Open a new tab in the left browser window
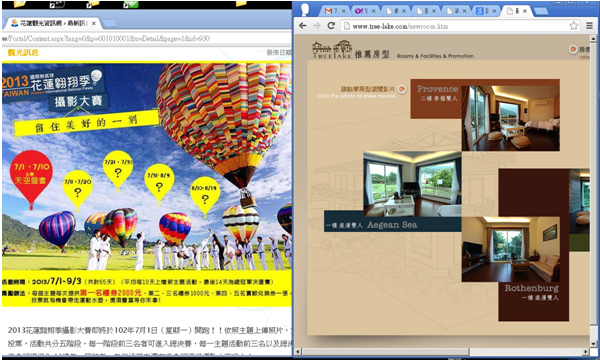Screen dimensions: 600x360 pyautogui.click(x=110, y=24)
